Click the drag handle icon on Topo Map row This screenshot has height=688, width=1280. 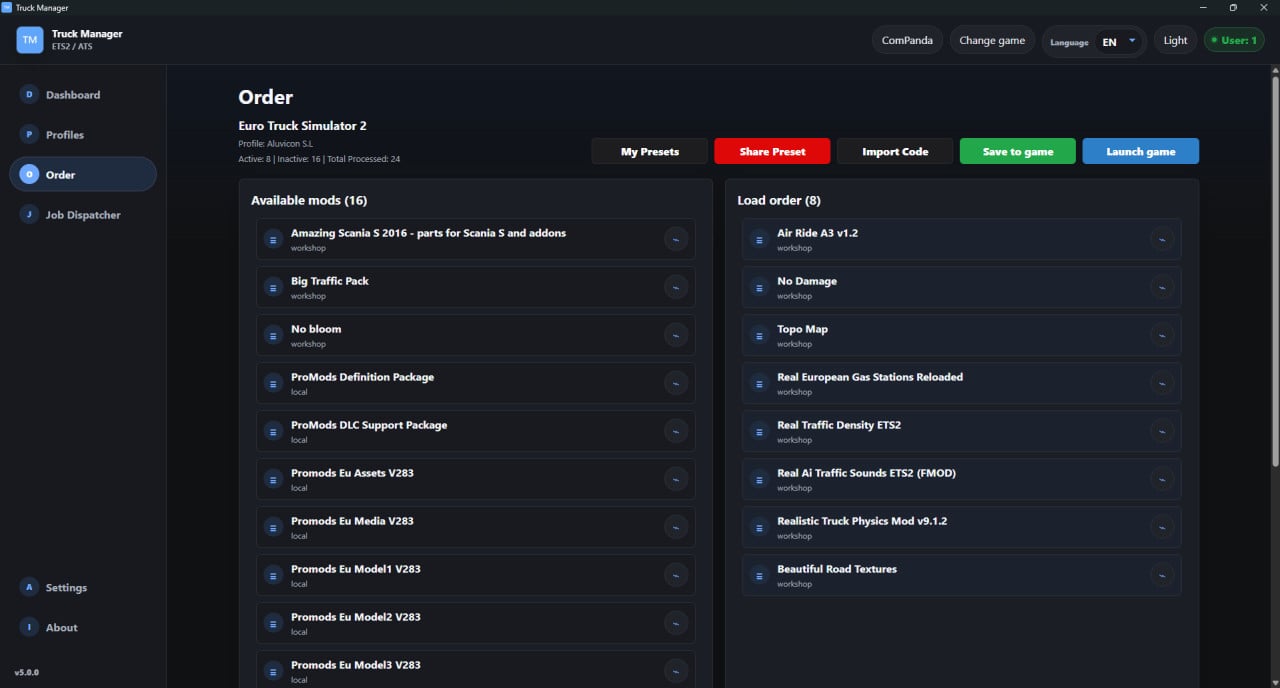pyautogui.click(x=759, y=335)
